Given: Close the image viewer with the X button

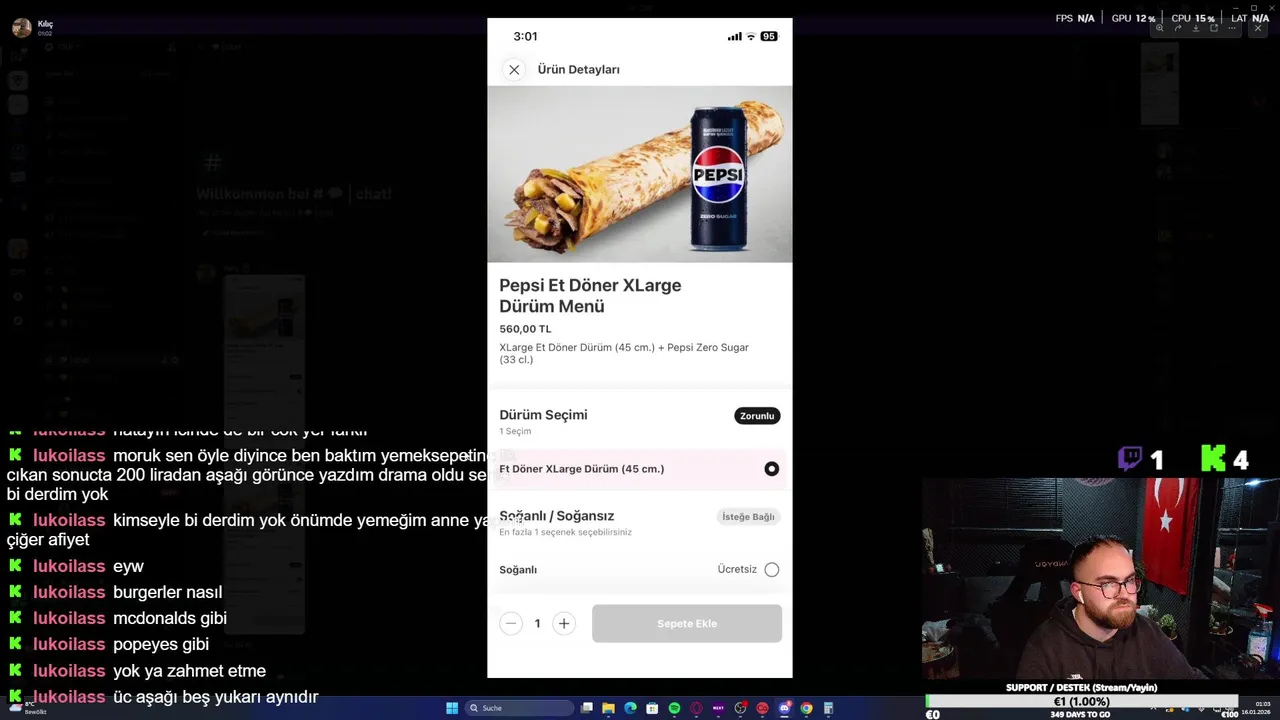Looking at the screenshot, I should click(1258, 28).
